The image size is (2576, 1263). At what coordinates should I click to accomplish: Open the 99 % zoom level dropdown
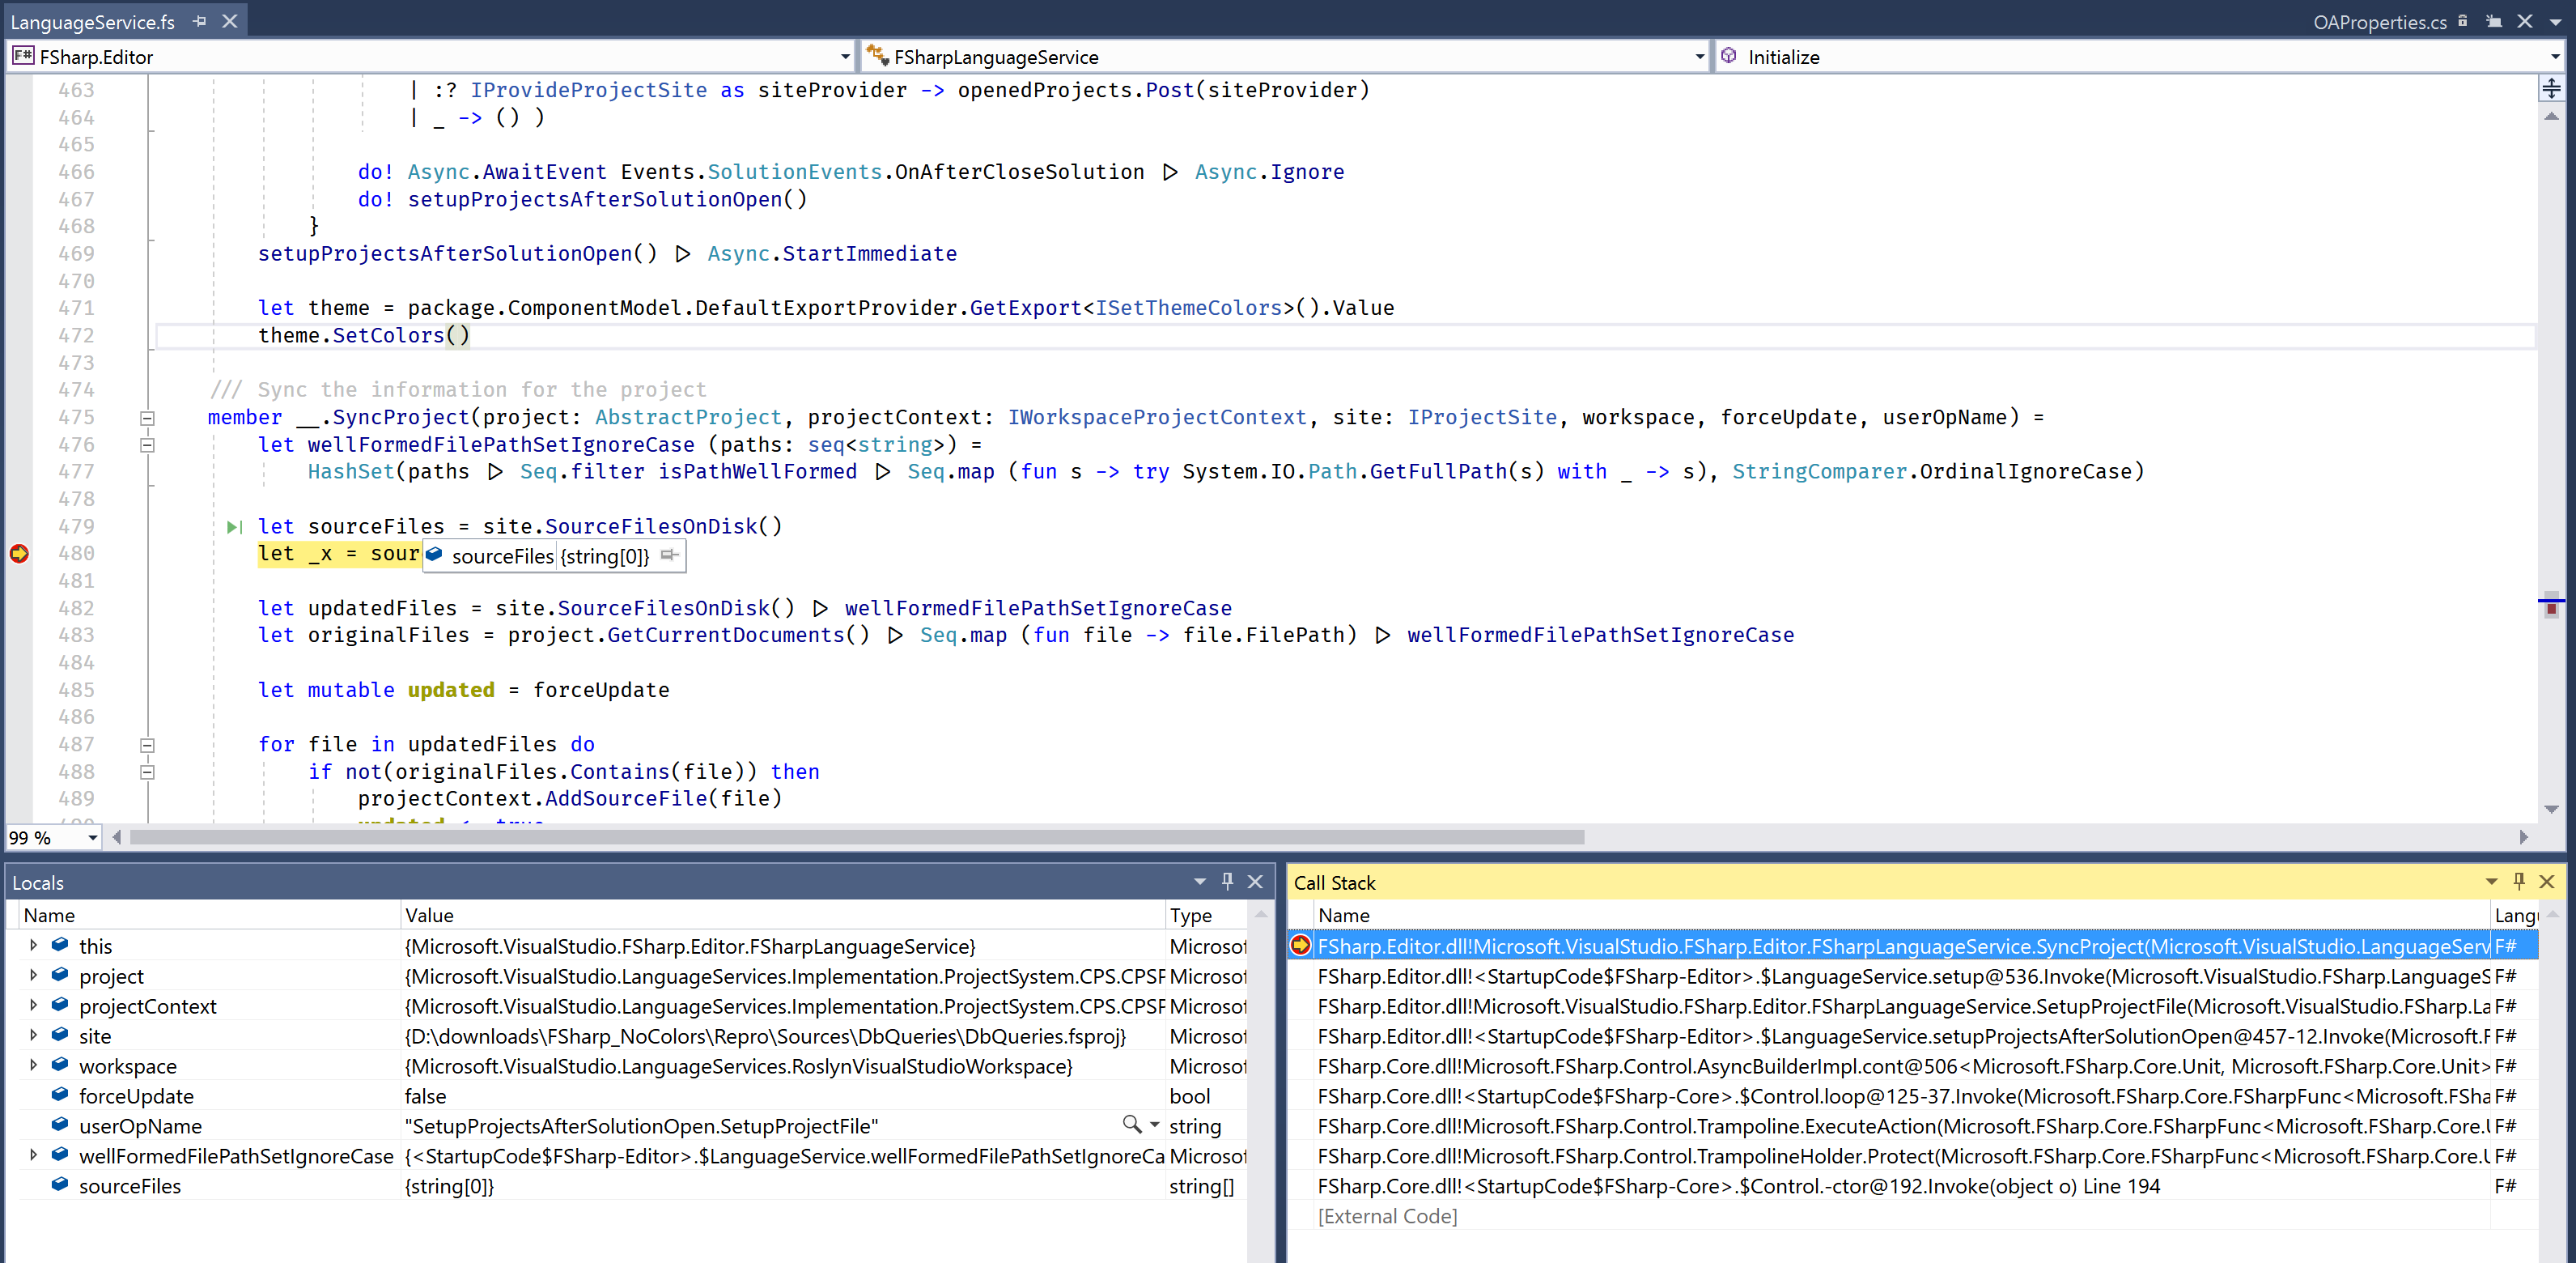click(92, 838)
